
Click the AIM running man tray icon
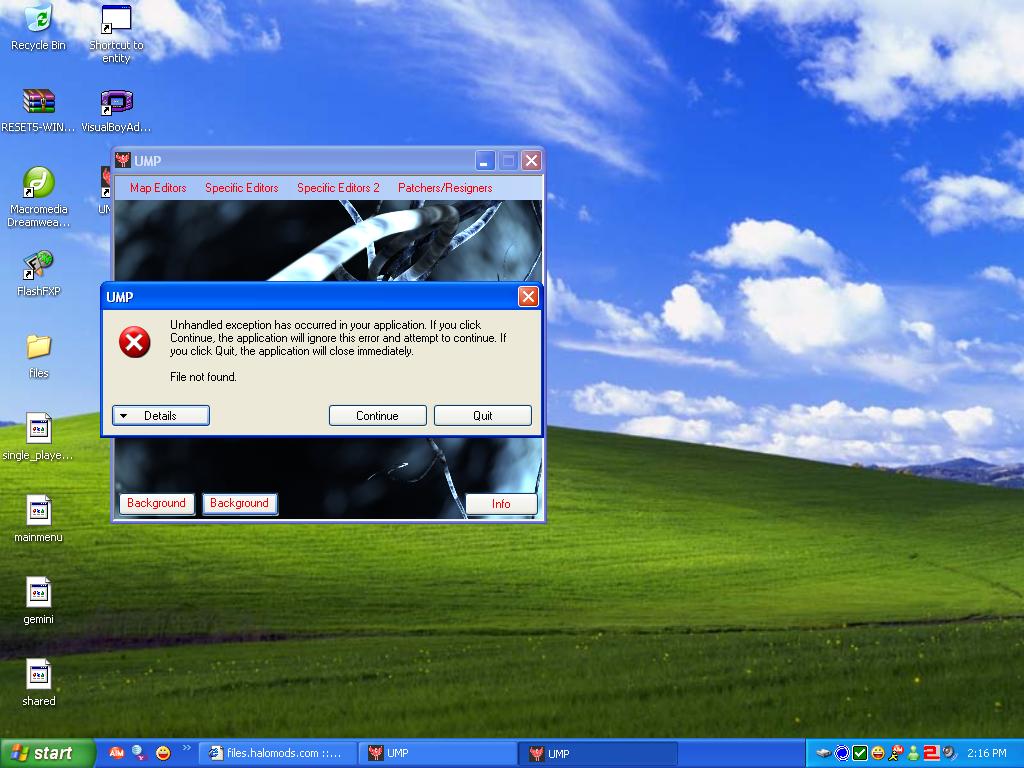[896, 754]
